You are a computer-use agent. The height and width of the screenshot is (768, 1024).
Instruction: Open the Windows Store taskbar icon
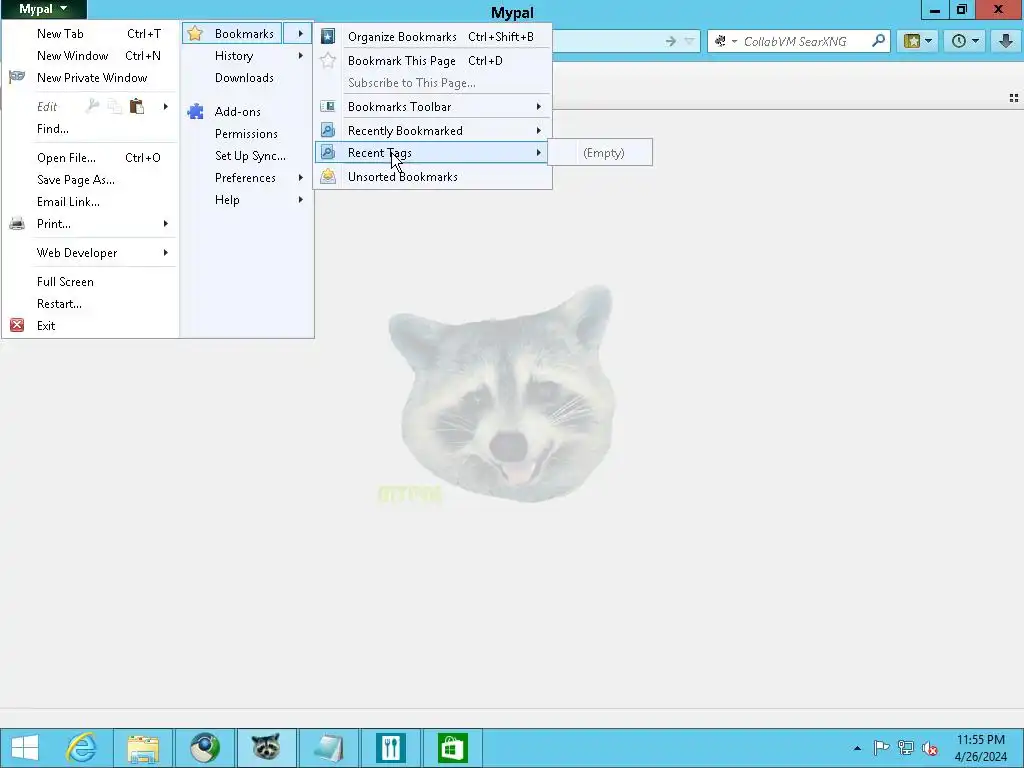click(453, 748)
